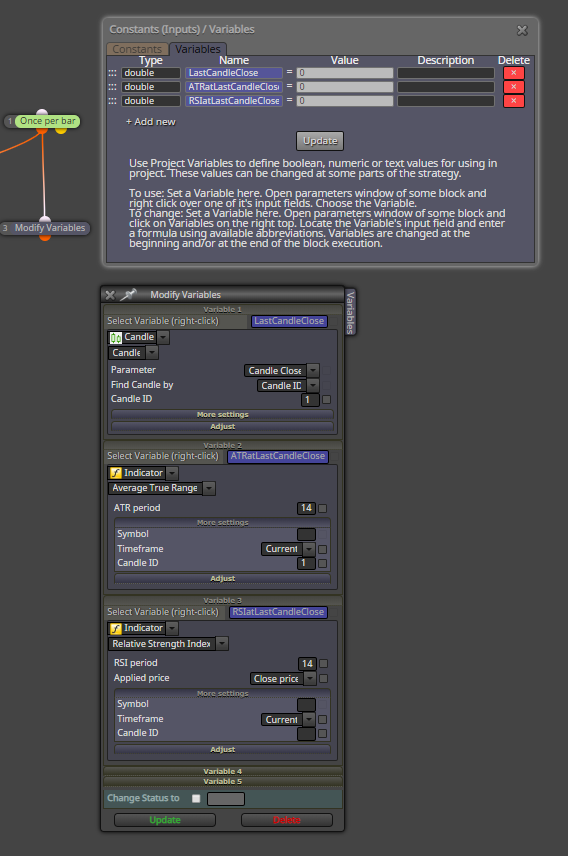Click Adjust button in Variable 1

click(x=223, y=426)
